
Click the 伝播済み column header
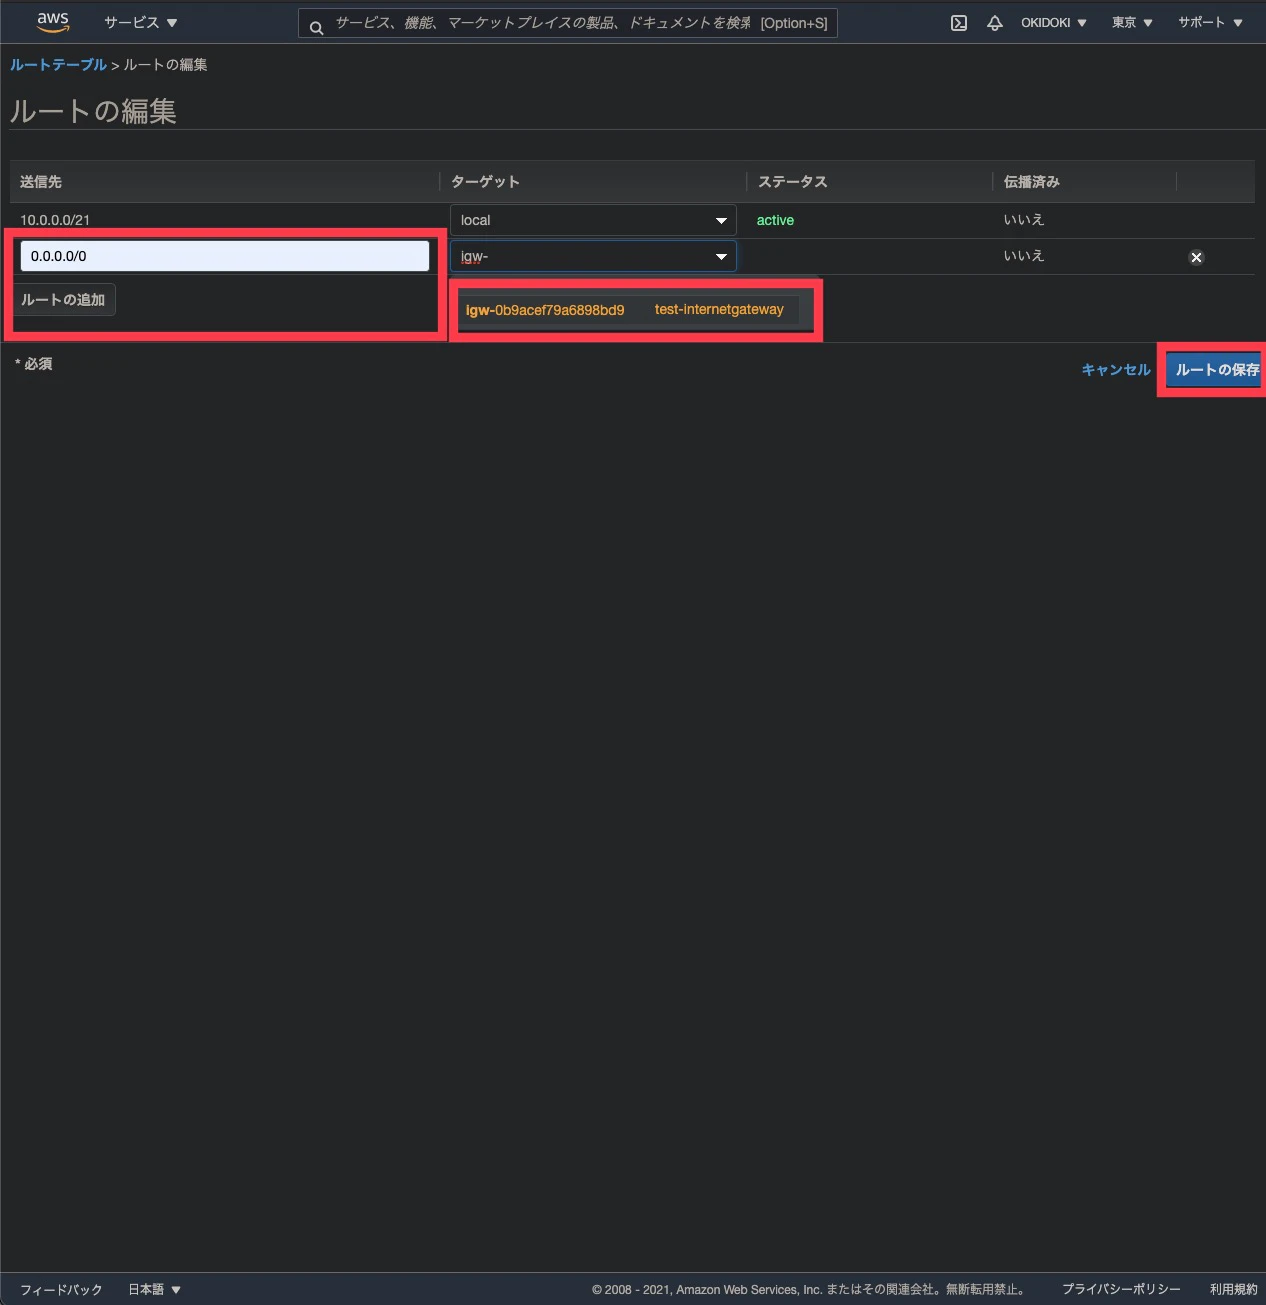point(1032,181)
